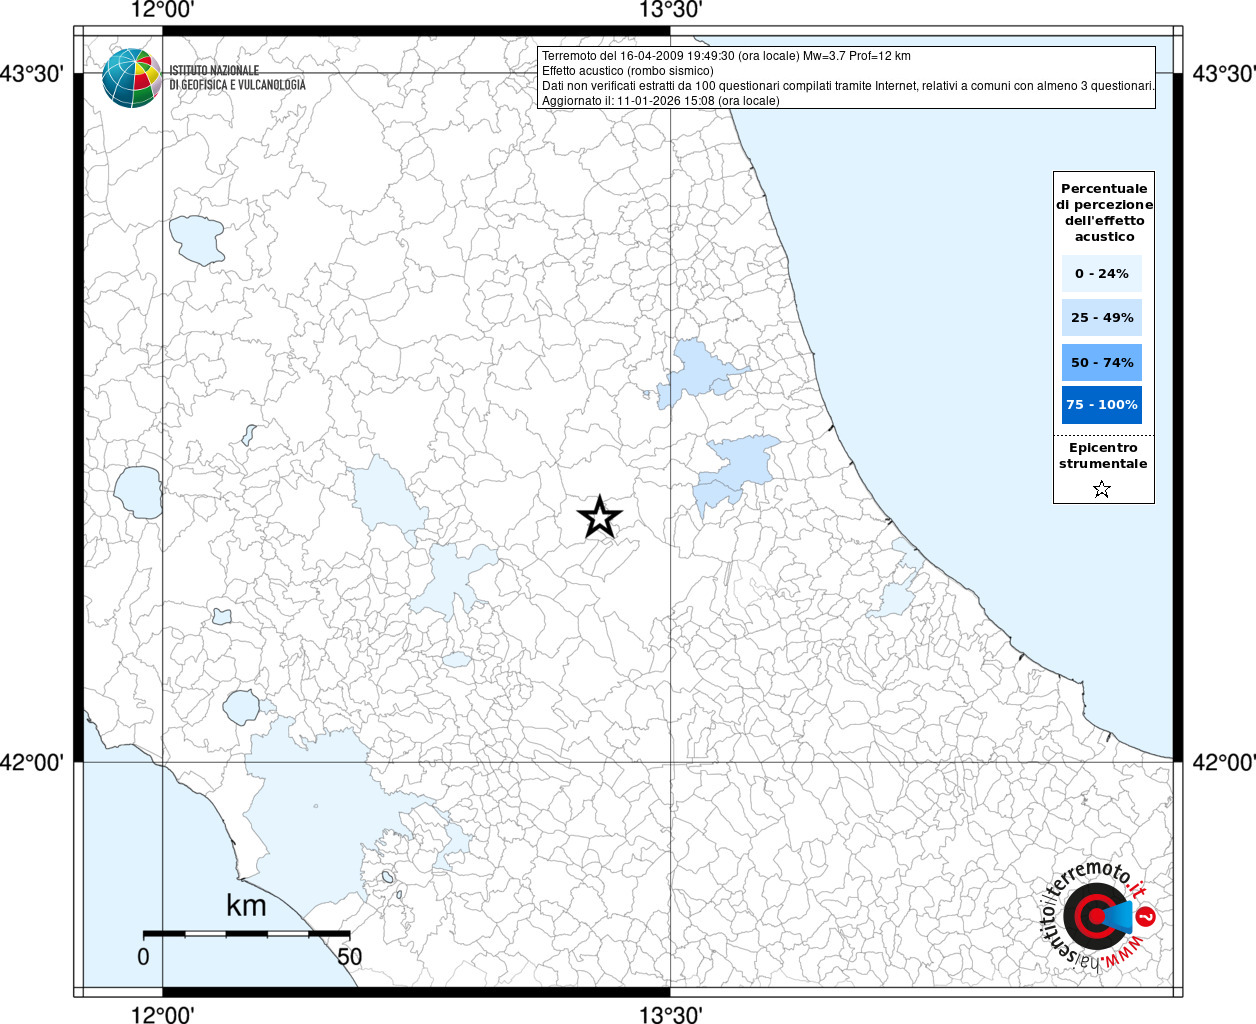The height and width of the screenshot is (1024, 1256).
Task: Click the 'Epicentro strumentale' legend label
Action: (x=1103, y=456)
